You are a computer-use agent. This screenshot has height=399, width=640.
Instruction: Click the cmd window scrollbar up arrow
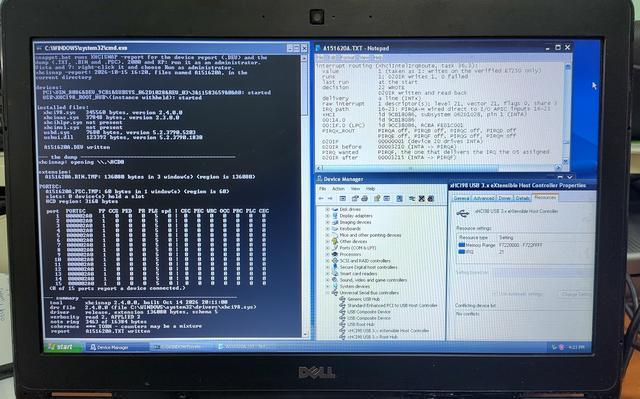(304, 58)
